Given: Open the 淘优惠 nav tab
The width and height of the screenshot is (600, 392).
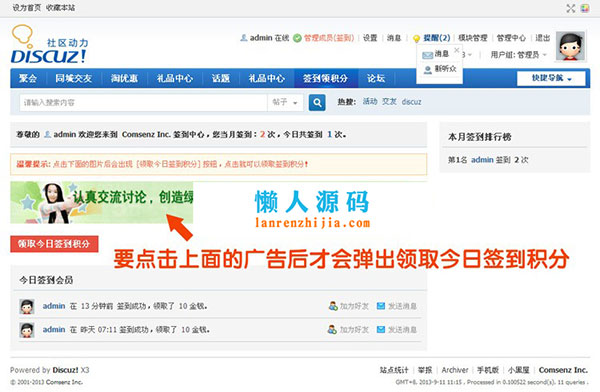Looking at the screenshot, I should click(124, 78).
